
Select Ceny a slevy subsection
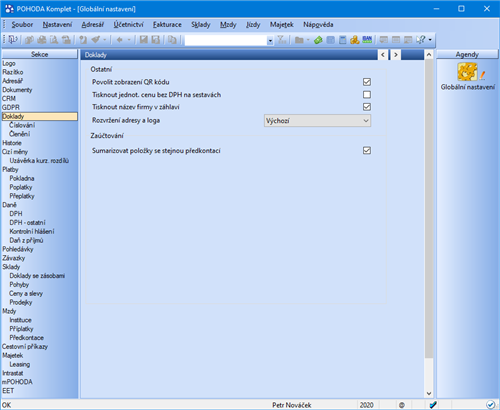[x=26, y=293]
